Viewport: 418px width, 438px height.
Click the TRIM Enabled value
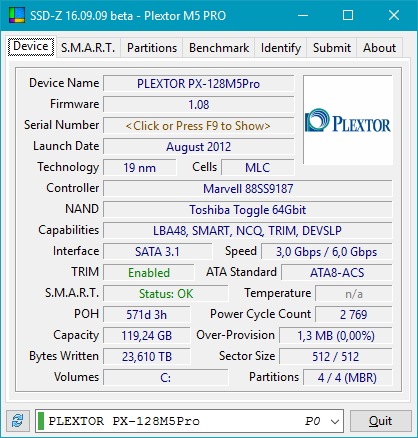tap(149, 273)
